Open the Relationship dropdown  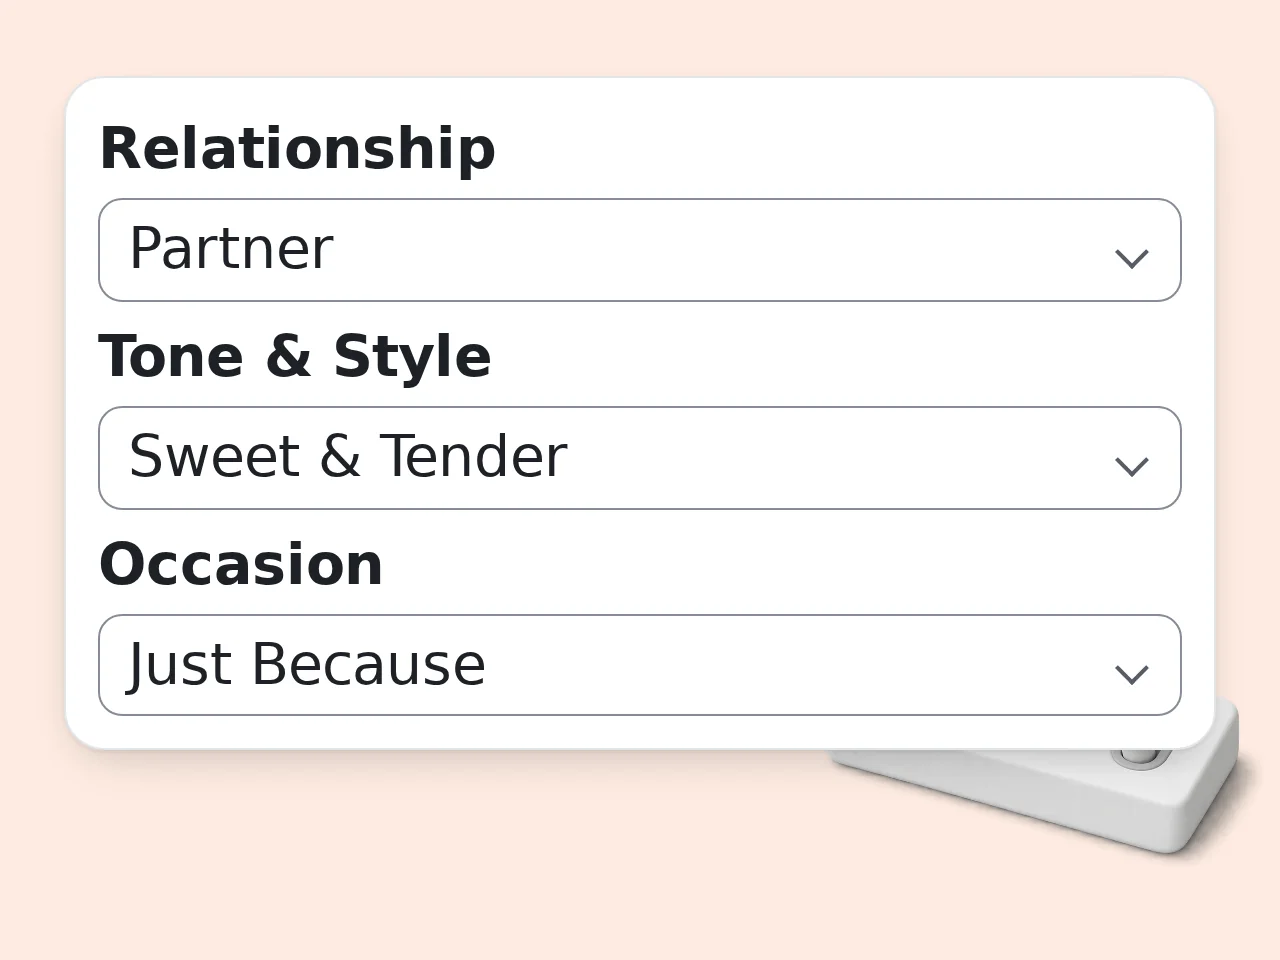[640, 250]
